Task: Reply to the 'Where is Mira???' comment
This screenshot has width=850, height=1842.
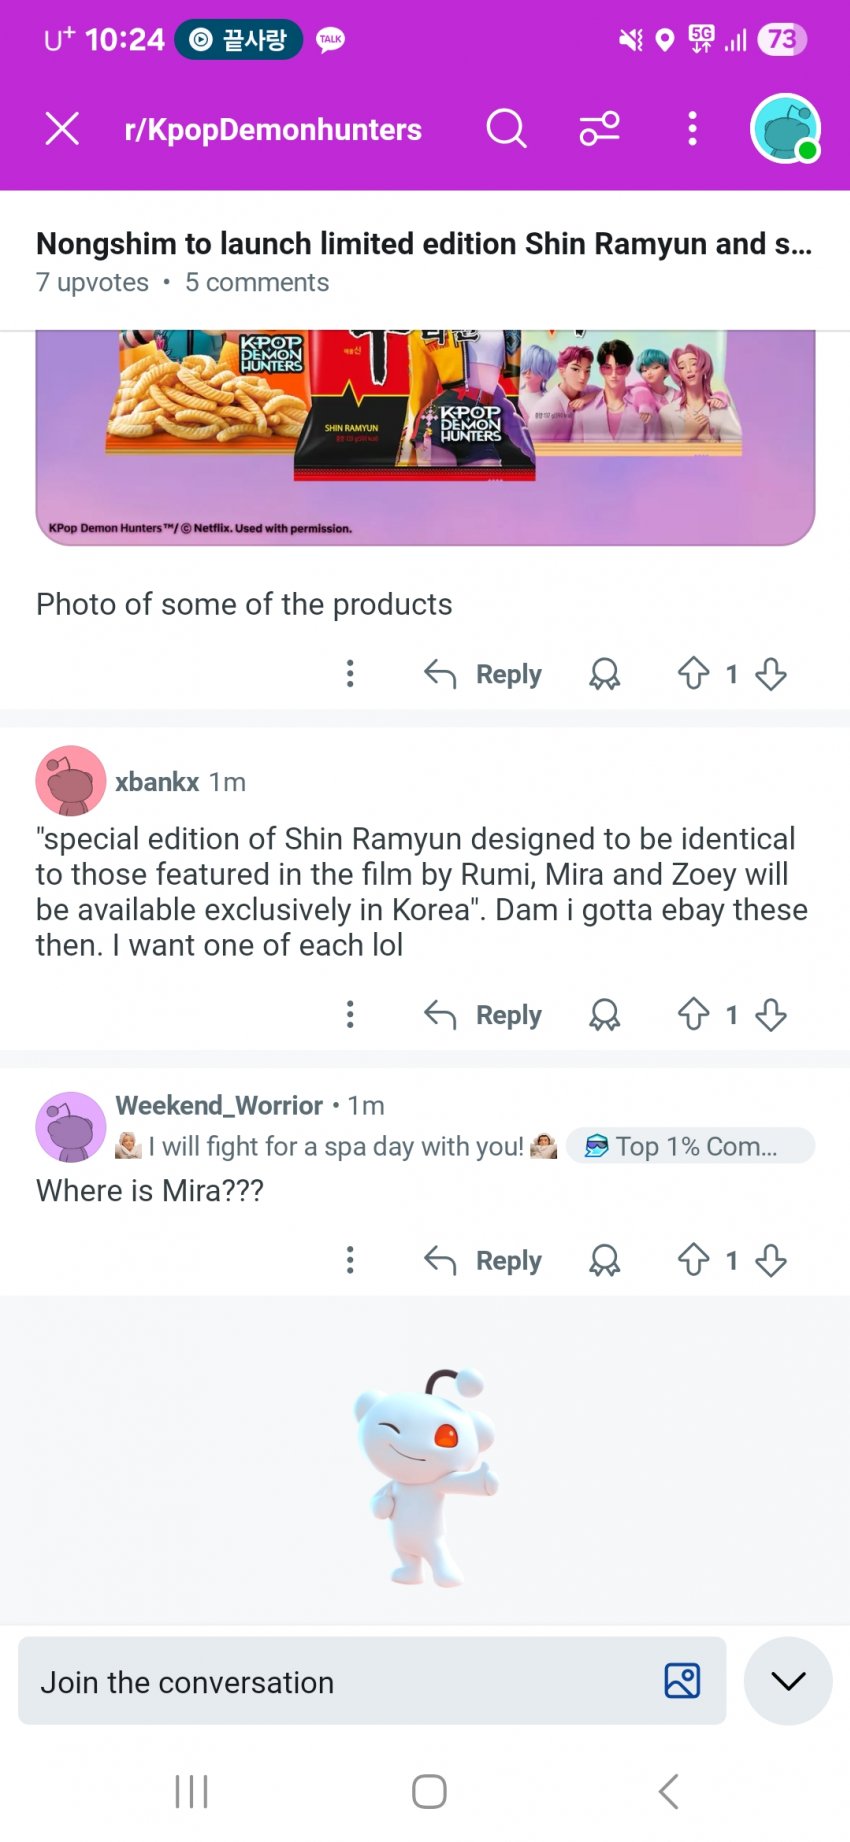Action: pos(484,1260)
